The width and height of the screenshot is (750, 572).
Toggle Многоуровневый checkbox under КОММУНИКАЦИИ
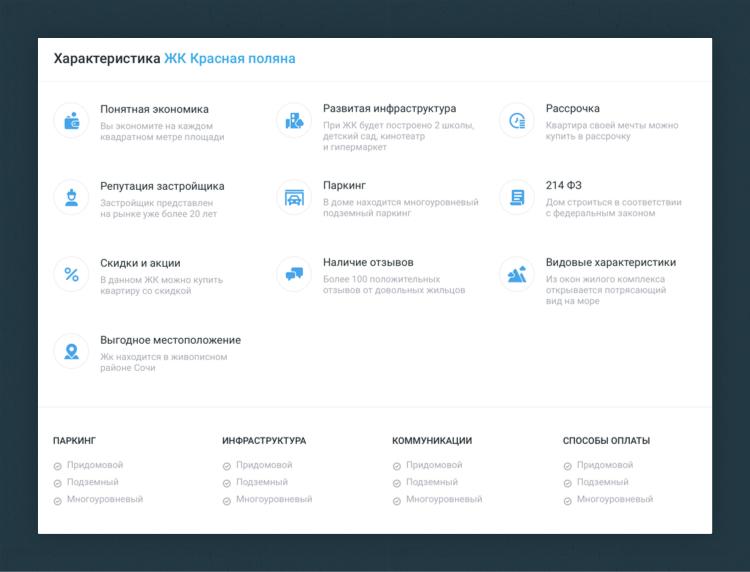[x=397, y=500]
